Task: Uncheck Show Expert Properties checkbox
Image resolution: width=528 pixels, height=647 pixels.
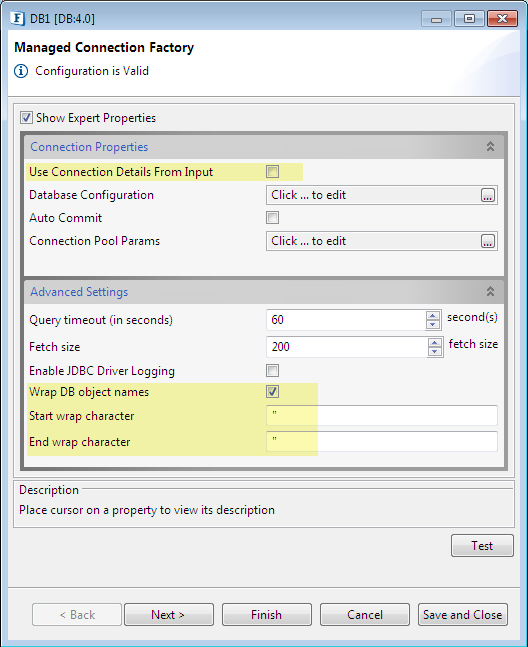Action: click(x=26, y=118)
